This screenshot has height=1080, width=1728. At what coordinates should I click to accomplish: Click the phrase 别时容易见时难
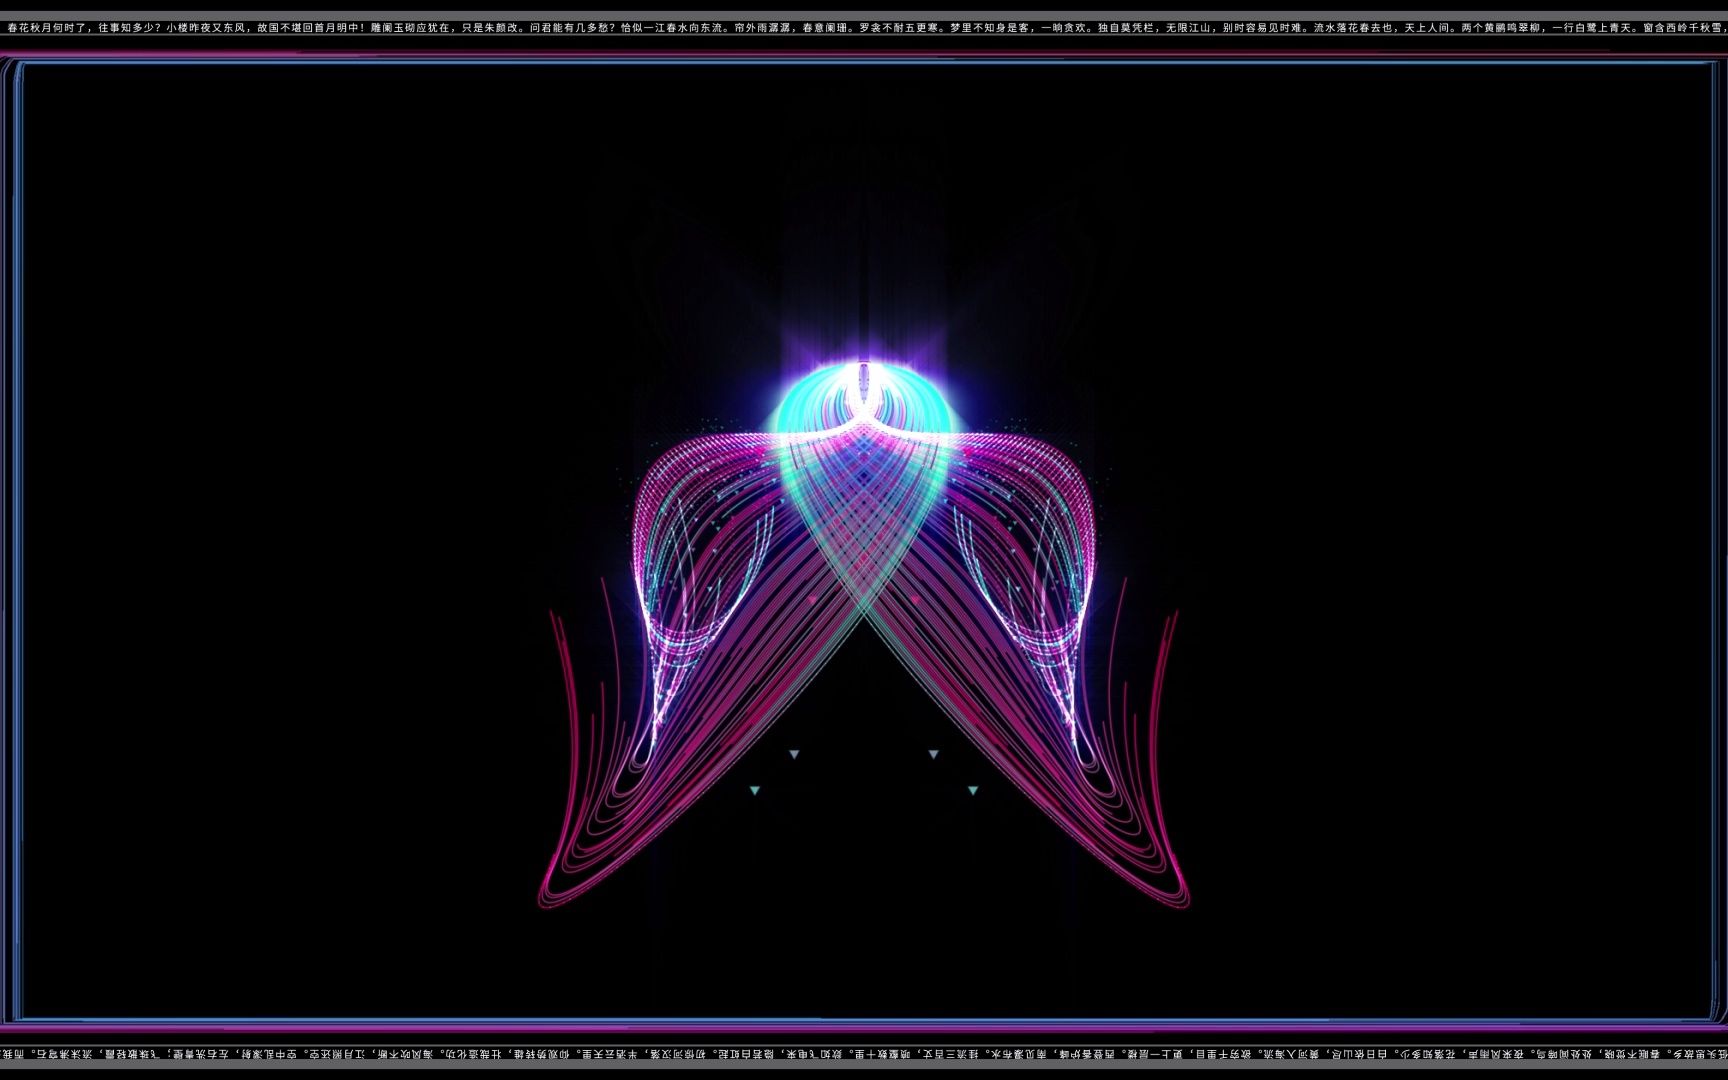(x=1262, y=28)
